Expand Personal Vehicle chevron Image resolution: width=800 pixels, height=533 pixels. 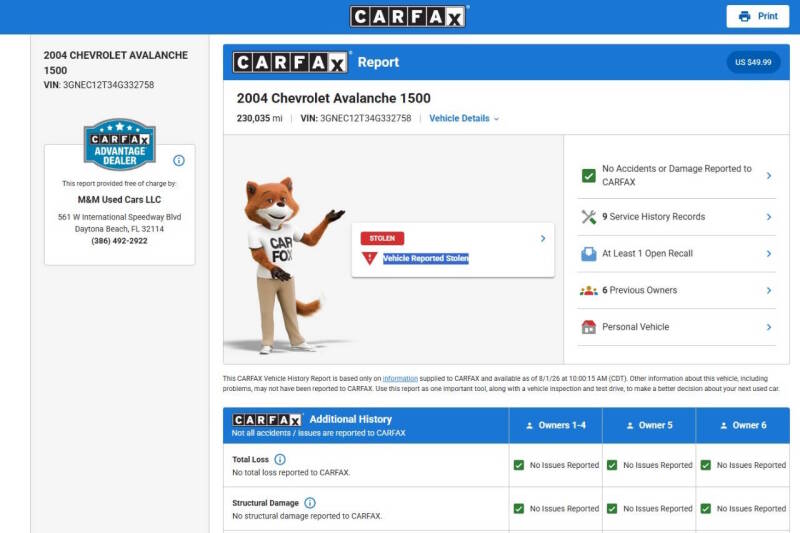click(x=769, y=327)
